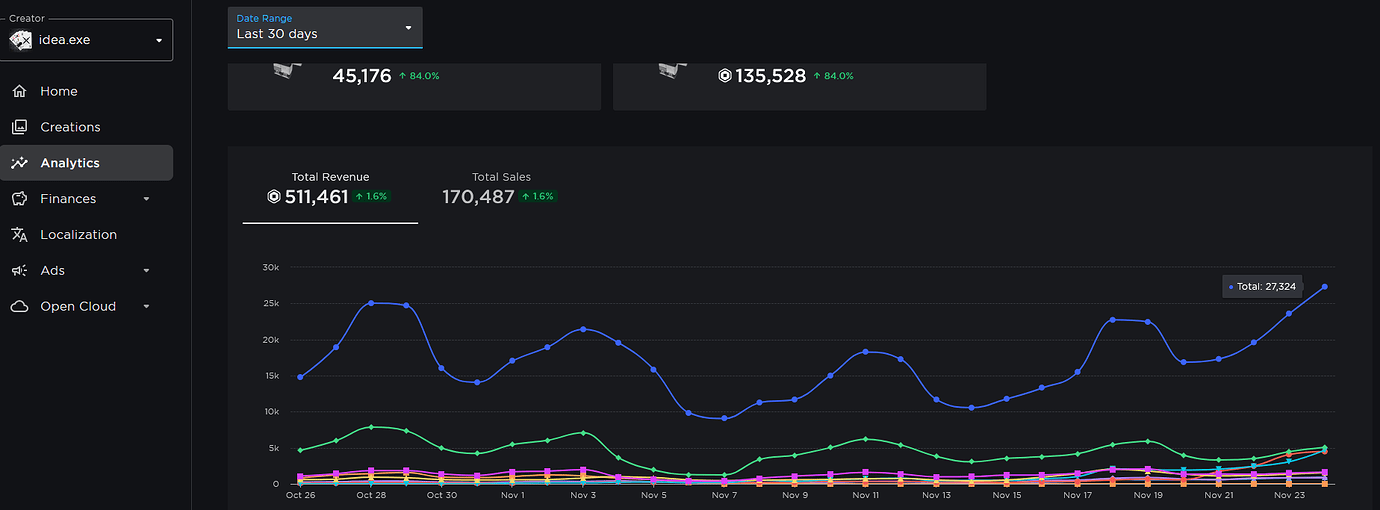Switch to the Total Sales tab
The height and width of the screenshot is (510, 1380).
point(501,189)
